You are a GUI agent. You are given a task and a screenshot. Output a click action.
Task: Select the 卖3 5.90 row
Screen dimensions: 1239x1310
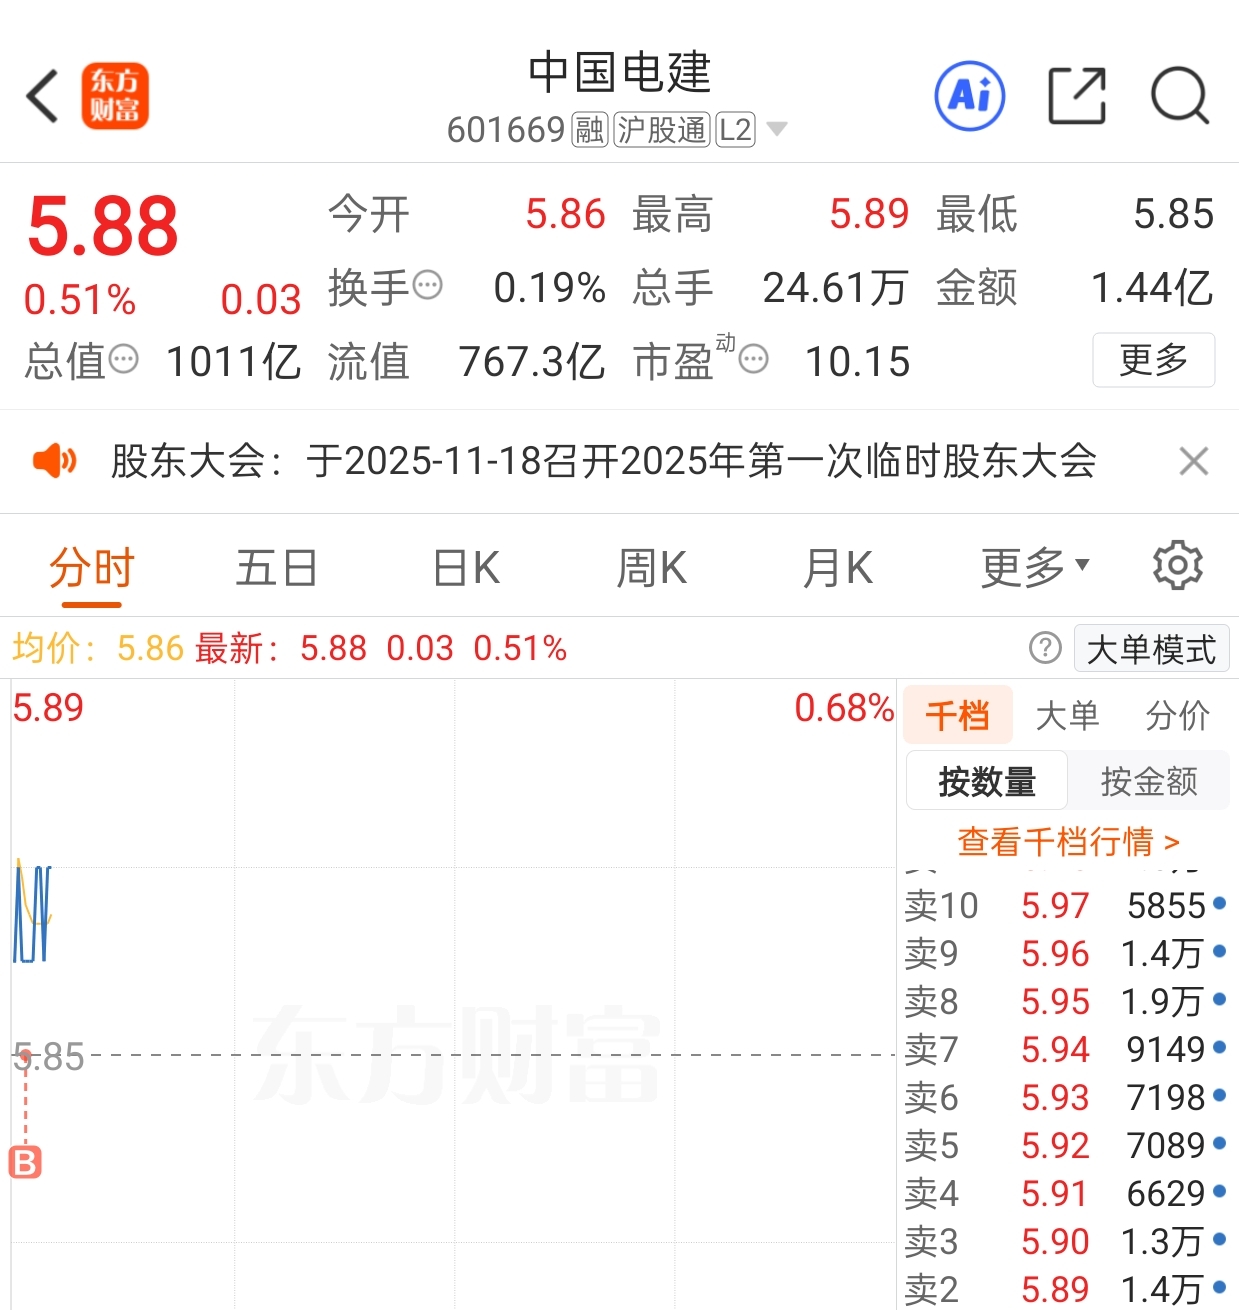click(x=1066, y=1241)
